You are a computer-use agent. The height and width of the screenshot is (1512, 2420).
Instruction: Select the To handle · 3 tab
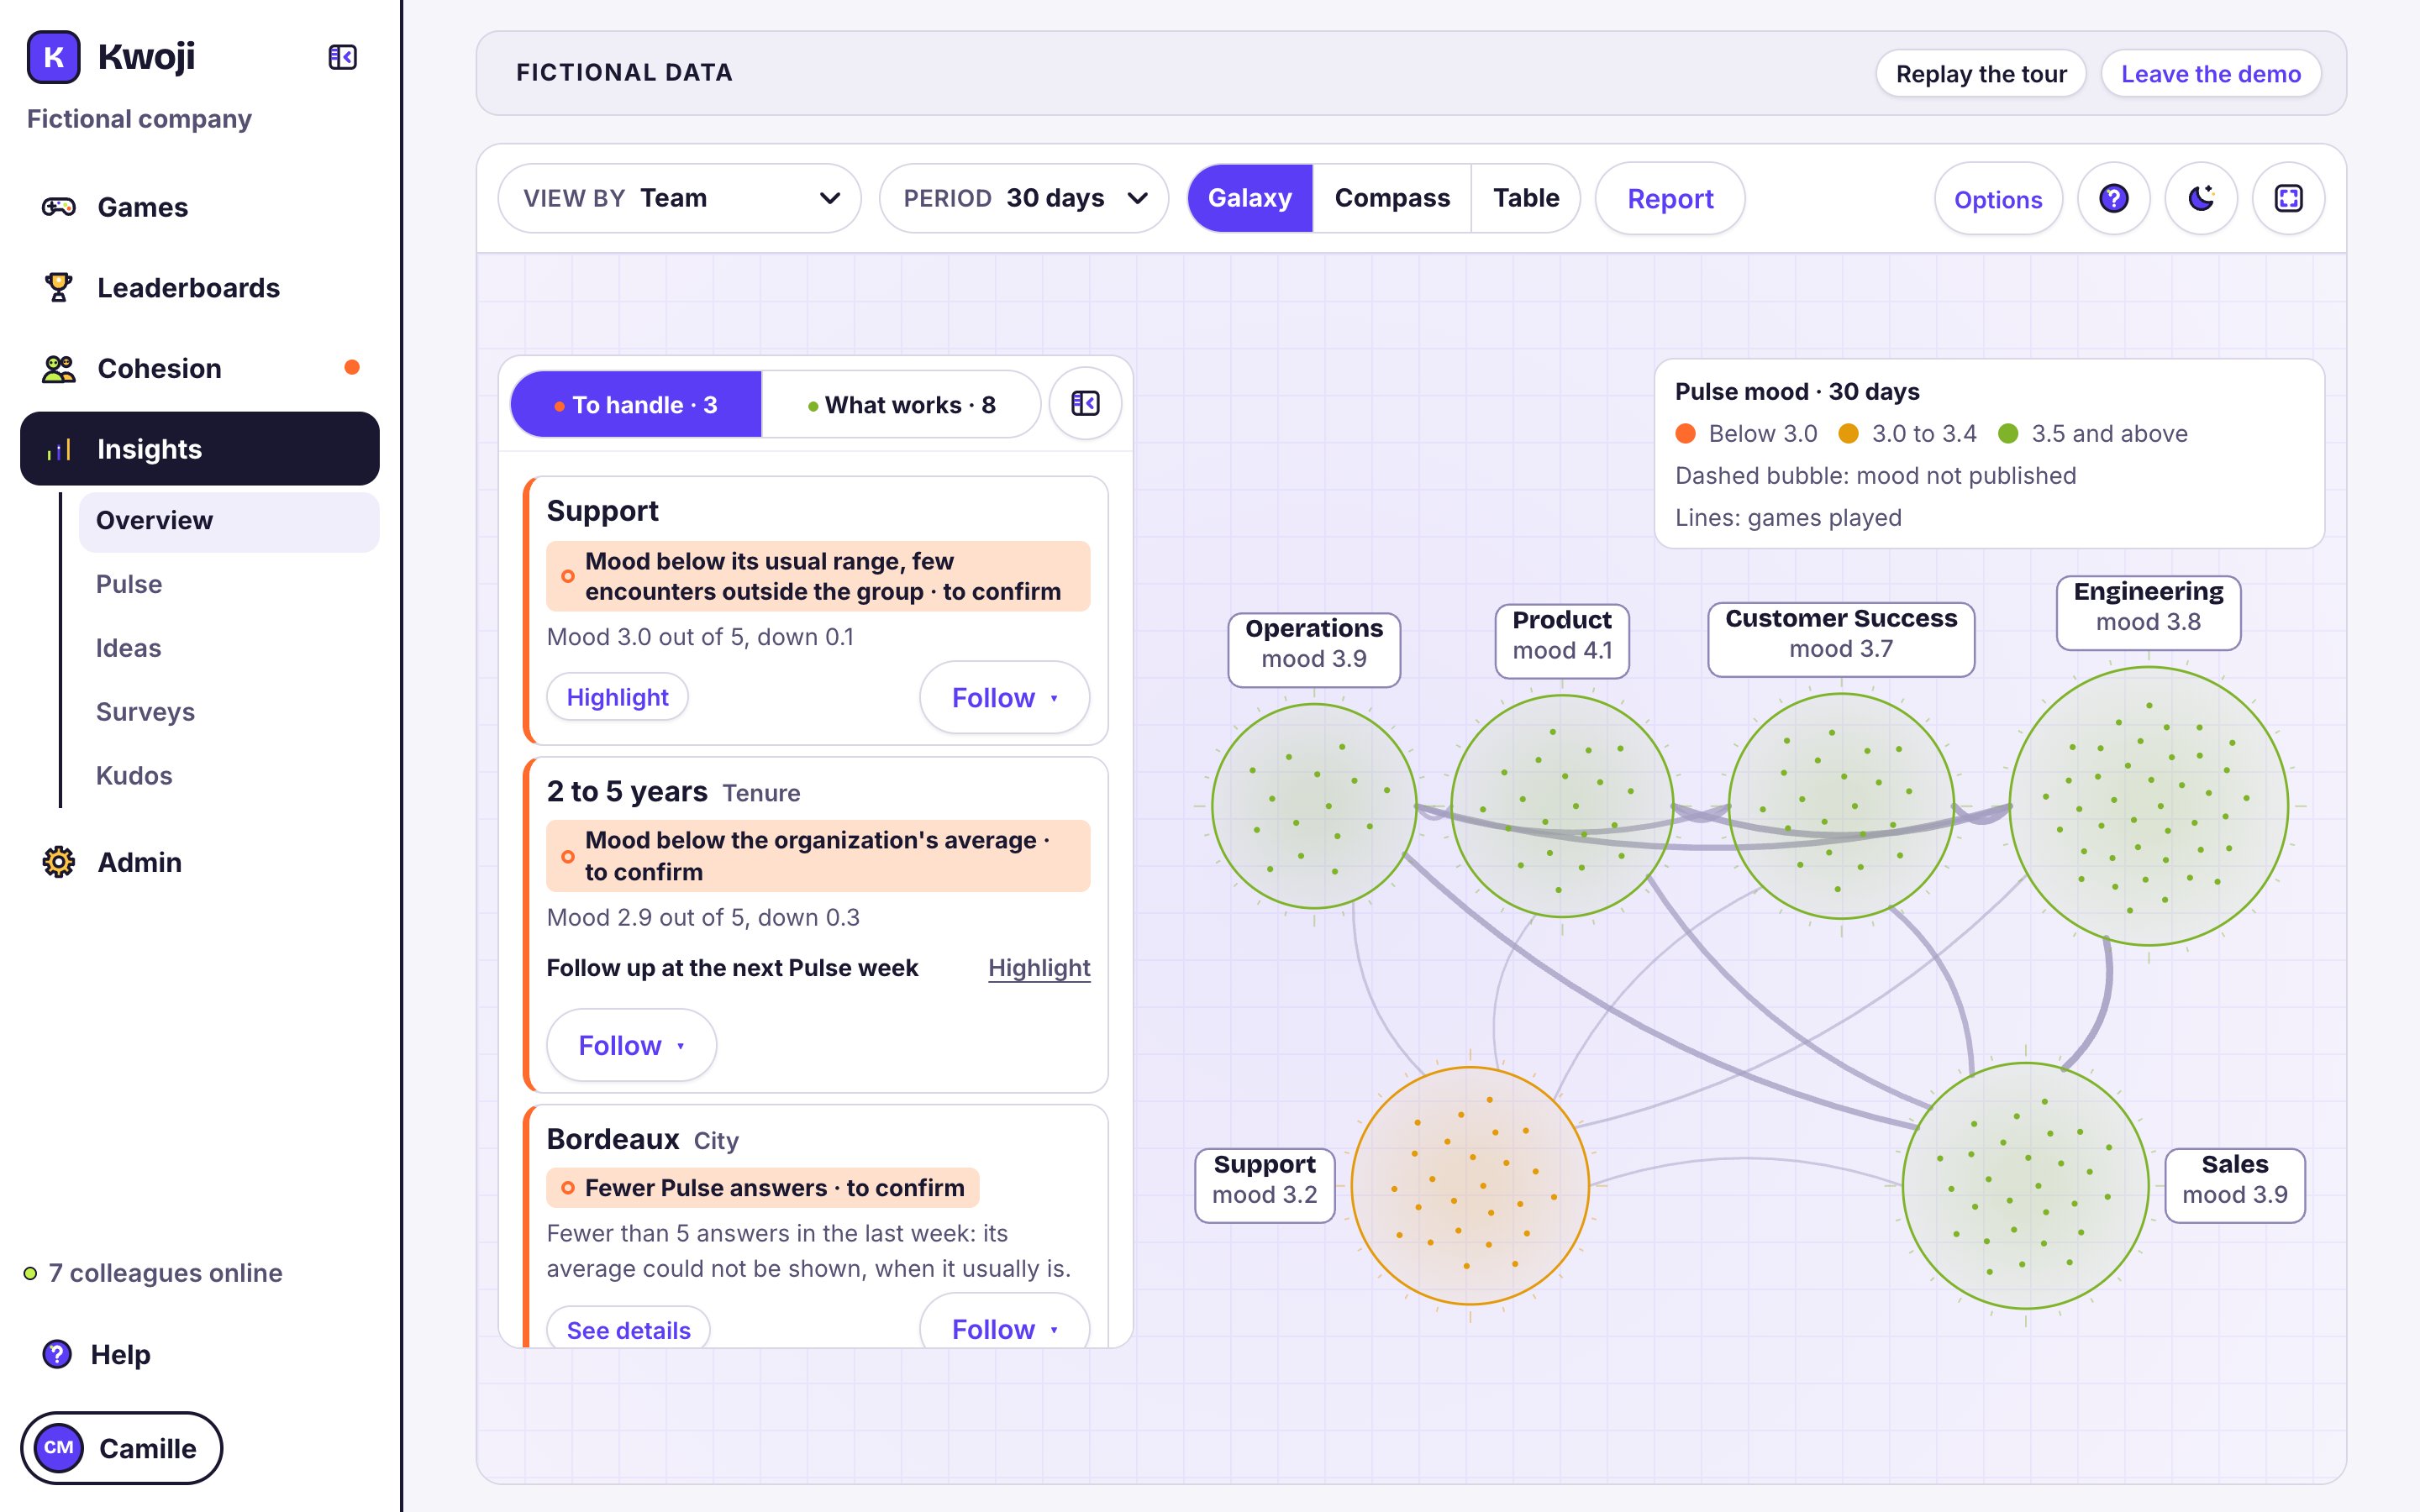pyautogui.click(x=636, y=404)
